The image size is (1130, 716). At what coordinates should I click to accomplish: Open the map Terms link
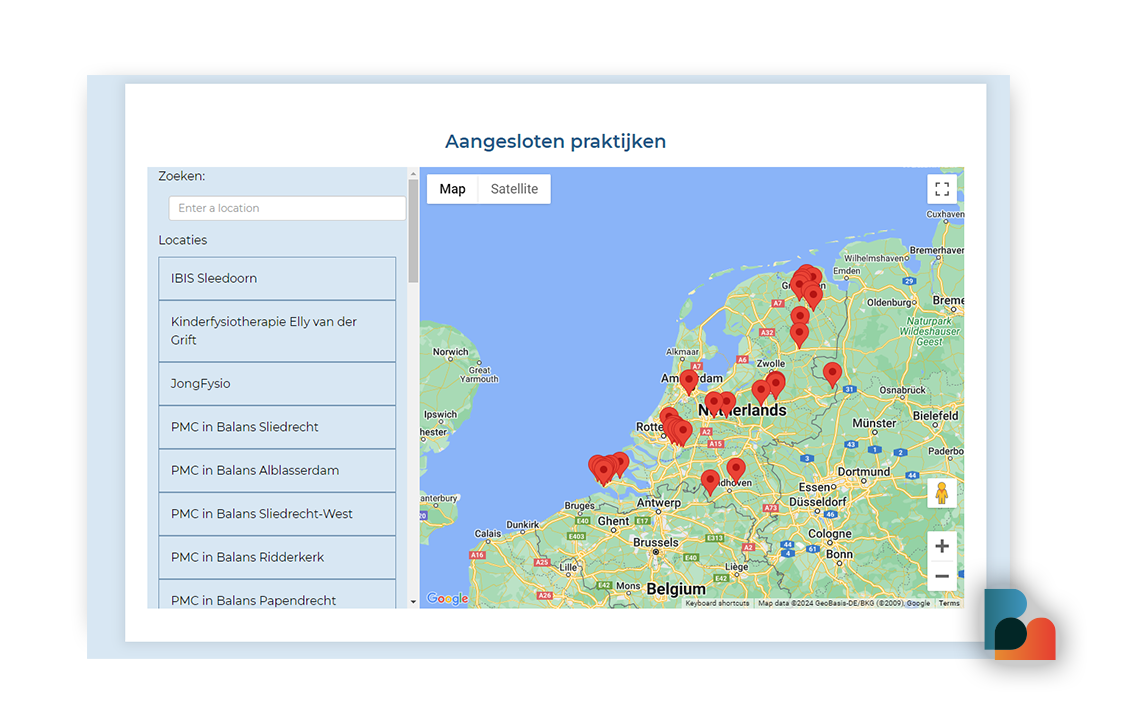[949, 604]
